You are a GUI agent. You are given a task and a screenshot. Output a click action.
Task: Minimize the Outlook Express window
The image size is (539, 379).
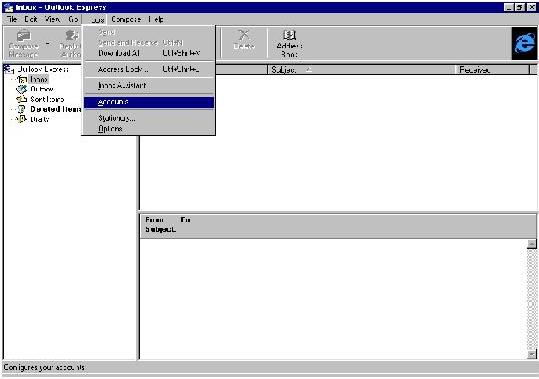[509, 7]
